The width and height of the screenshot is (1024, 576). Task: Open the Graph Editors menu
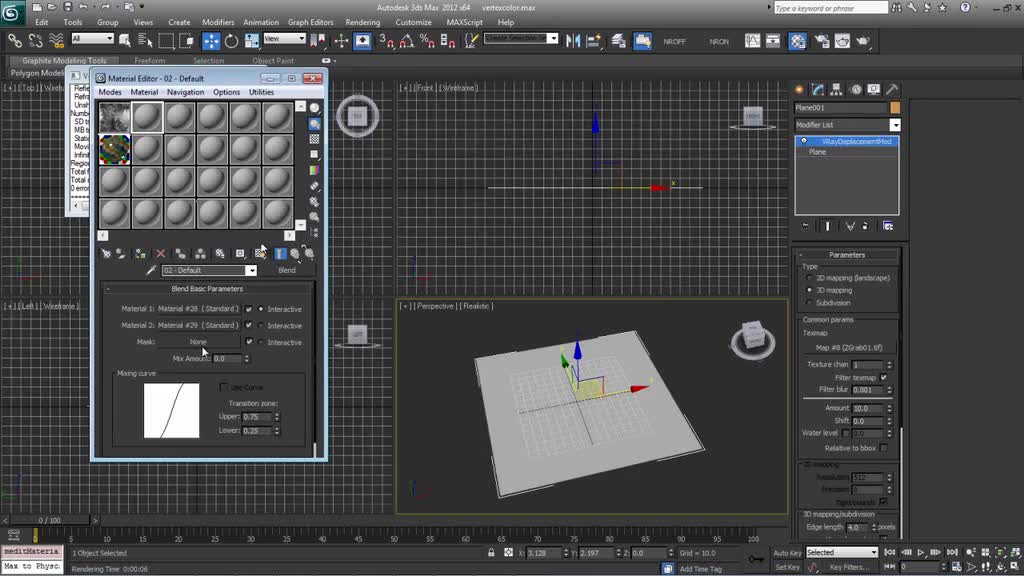311,22
